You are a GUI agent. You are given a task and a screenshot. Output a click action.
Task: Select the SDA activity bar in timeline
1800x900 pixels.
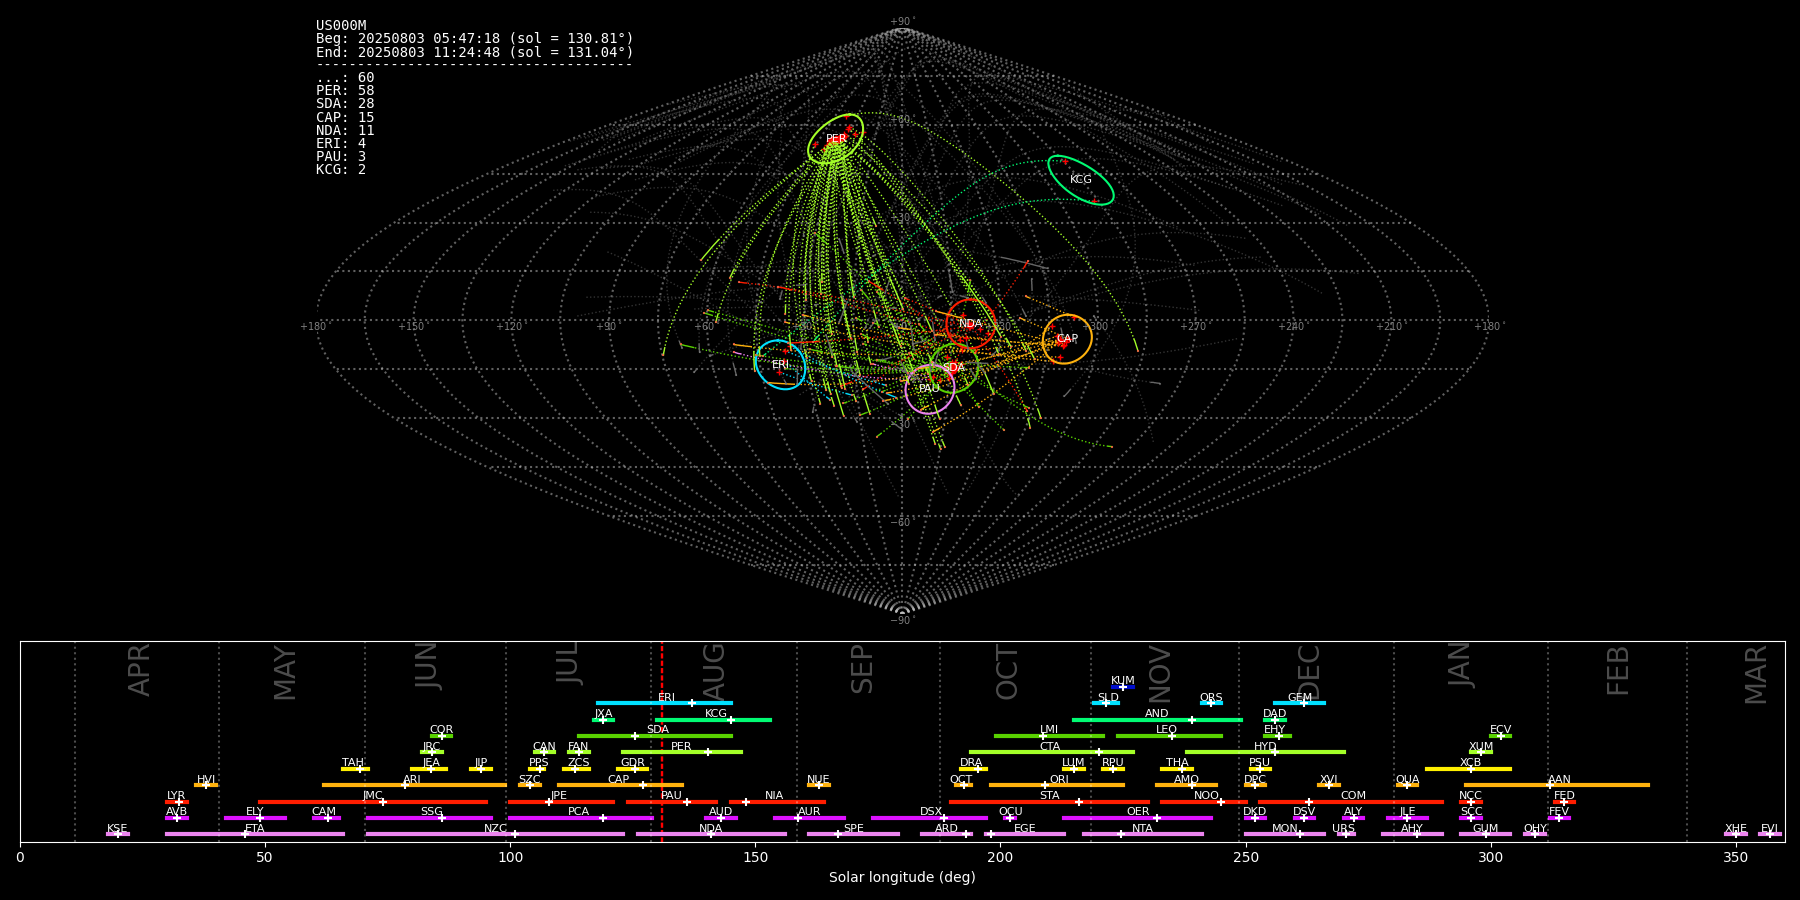655,736
